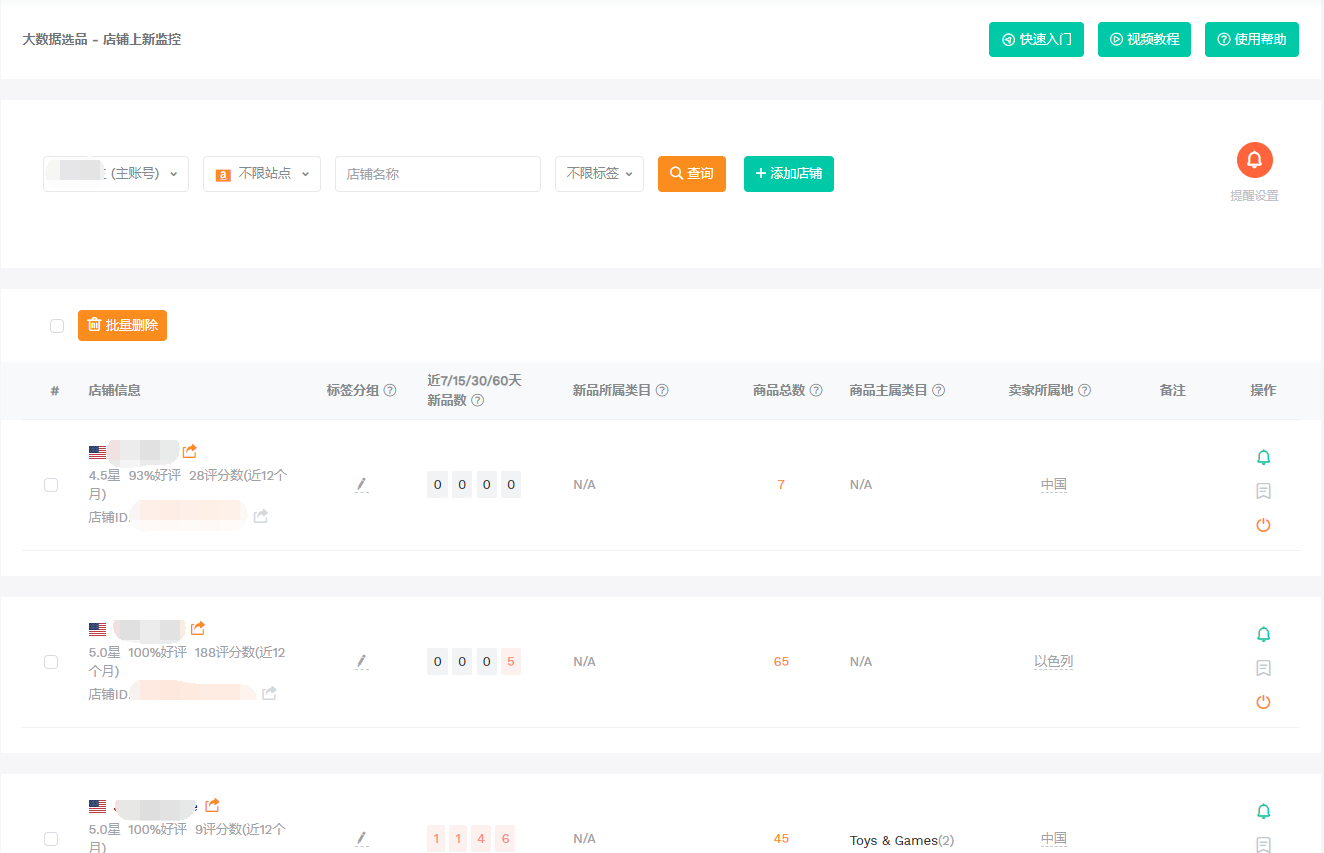Click help icon next to 新品所属类目 header
Image resolution: width=1324 pixels, height=853 pixels.
pos(662,391)
